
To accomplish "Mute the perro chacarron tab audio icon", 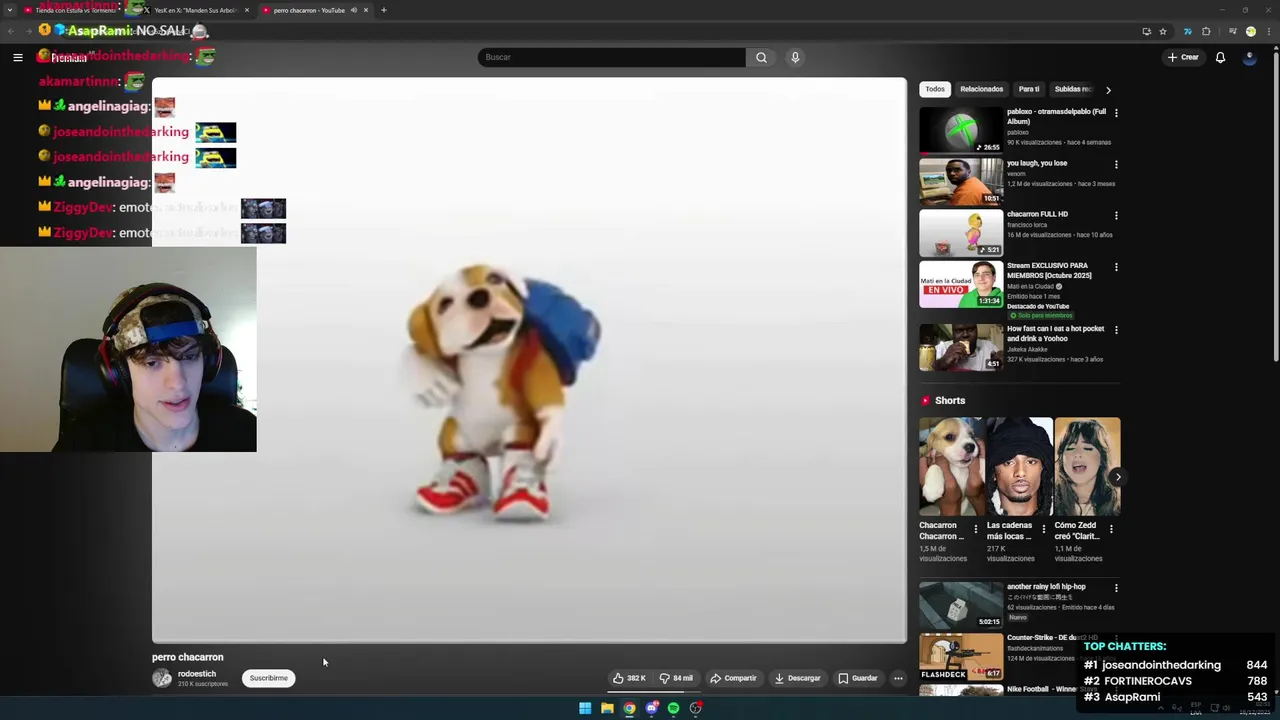I will pos(353,10).
